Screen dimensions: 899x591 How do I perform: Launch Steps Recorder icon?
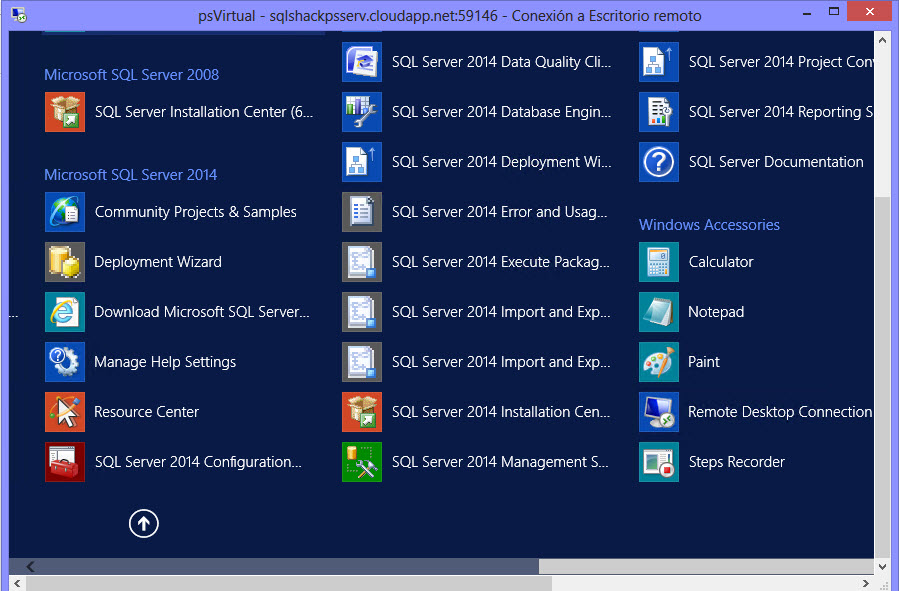point(659,461)
